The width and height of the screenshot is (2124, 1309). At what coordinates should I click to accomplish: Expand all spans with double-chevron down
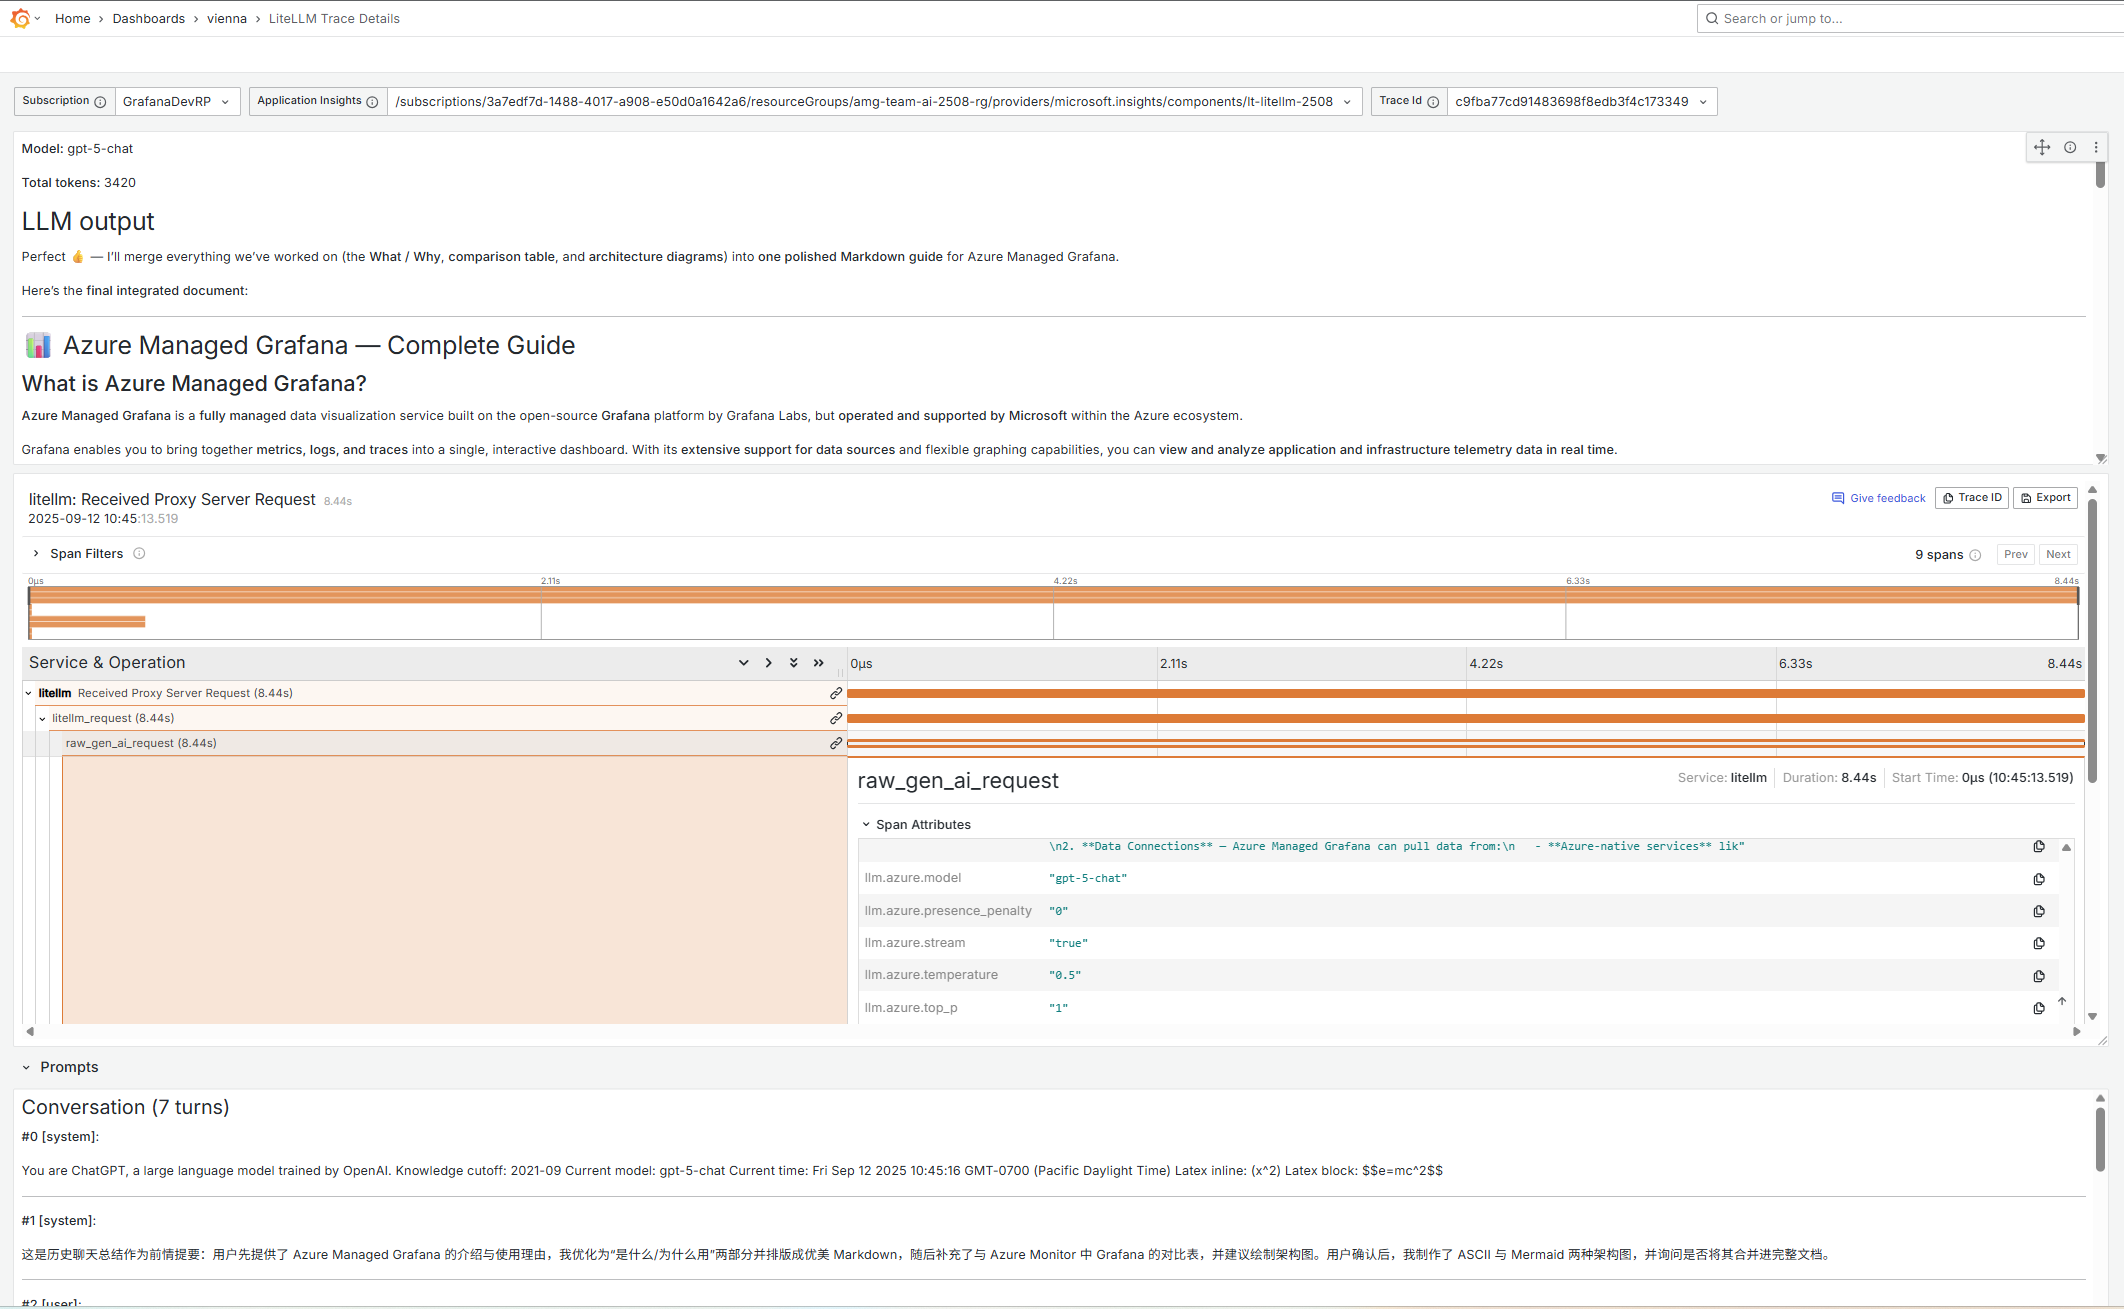point(793,663)
